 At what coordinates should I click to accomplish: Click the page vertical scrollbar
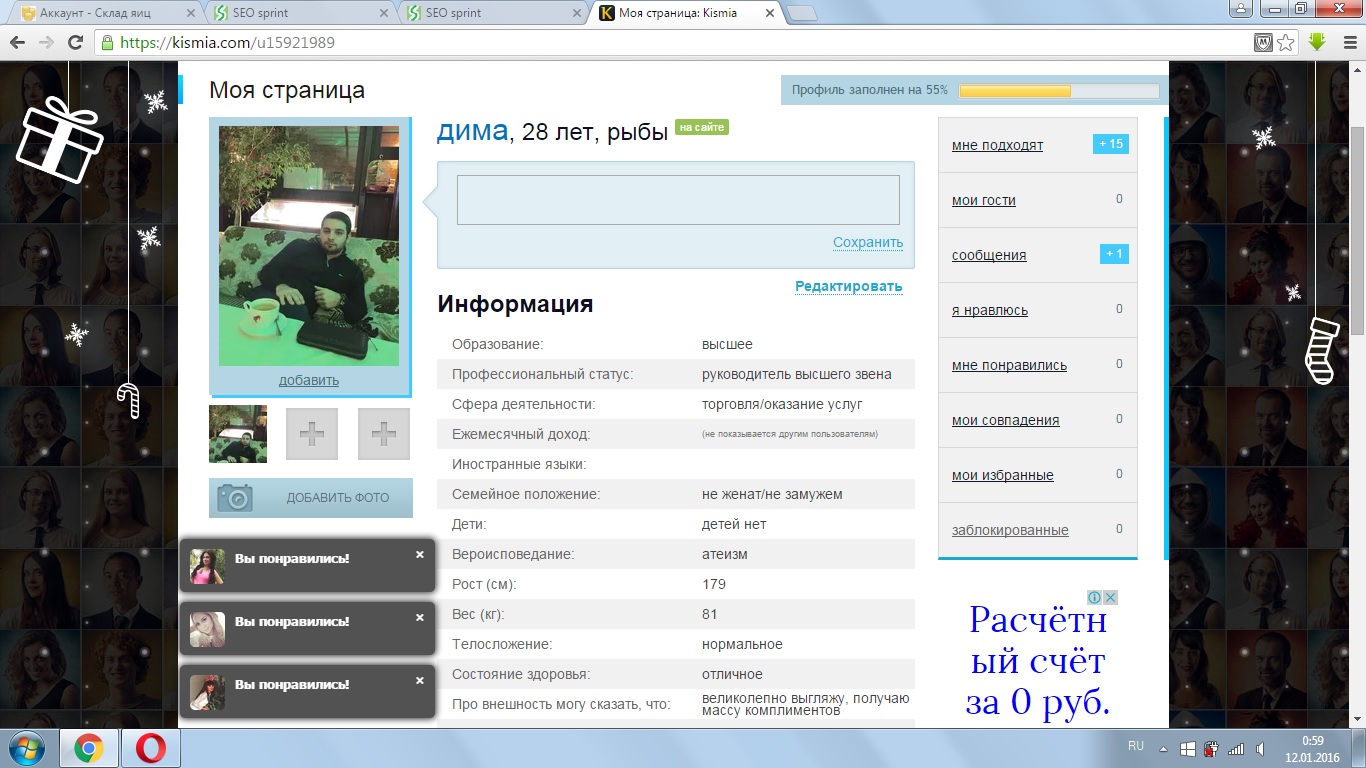(x=1357, y=230)
